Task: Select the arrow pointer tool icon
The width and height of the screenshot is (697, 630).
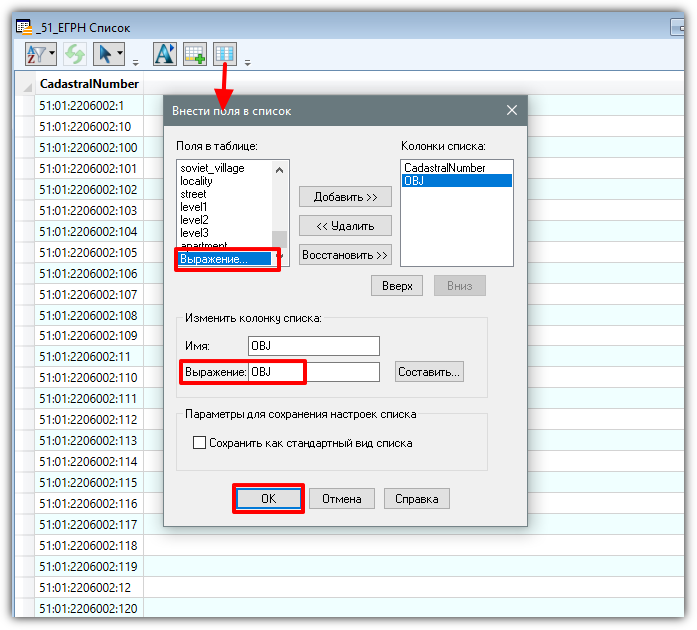Action: pyautogui.click(x=104, y=54)
